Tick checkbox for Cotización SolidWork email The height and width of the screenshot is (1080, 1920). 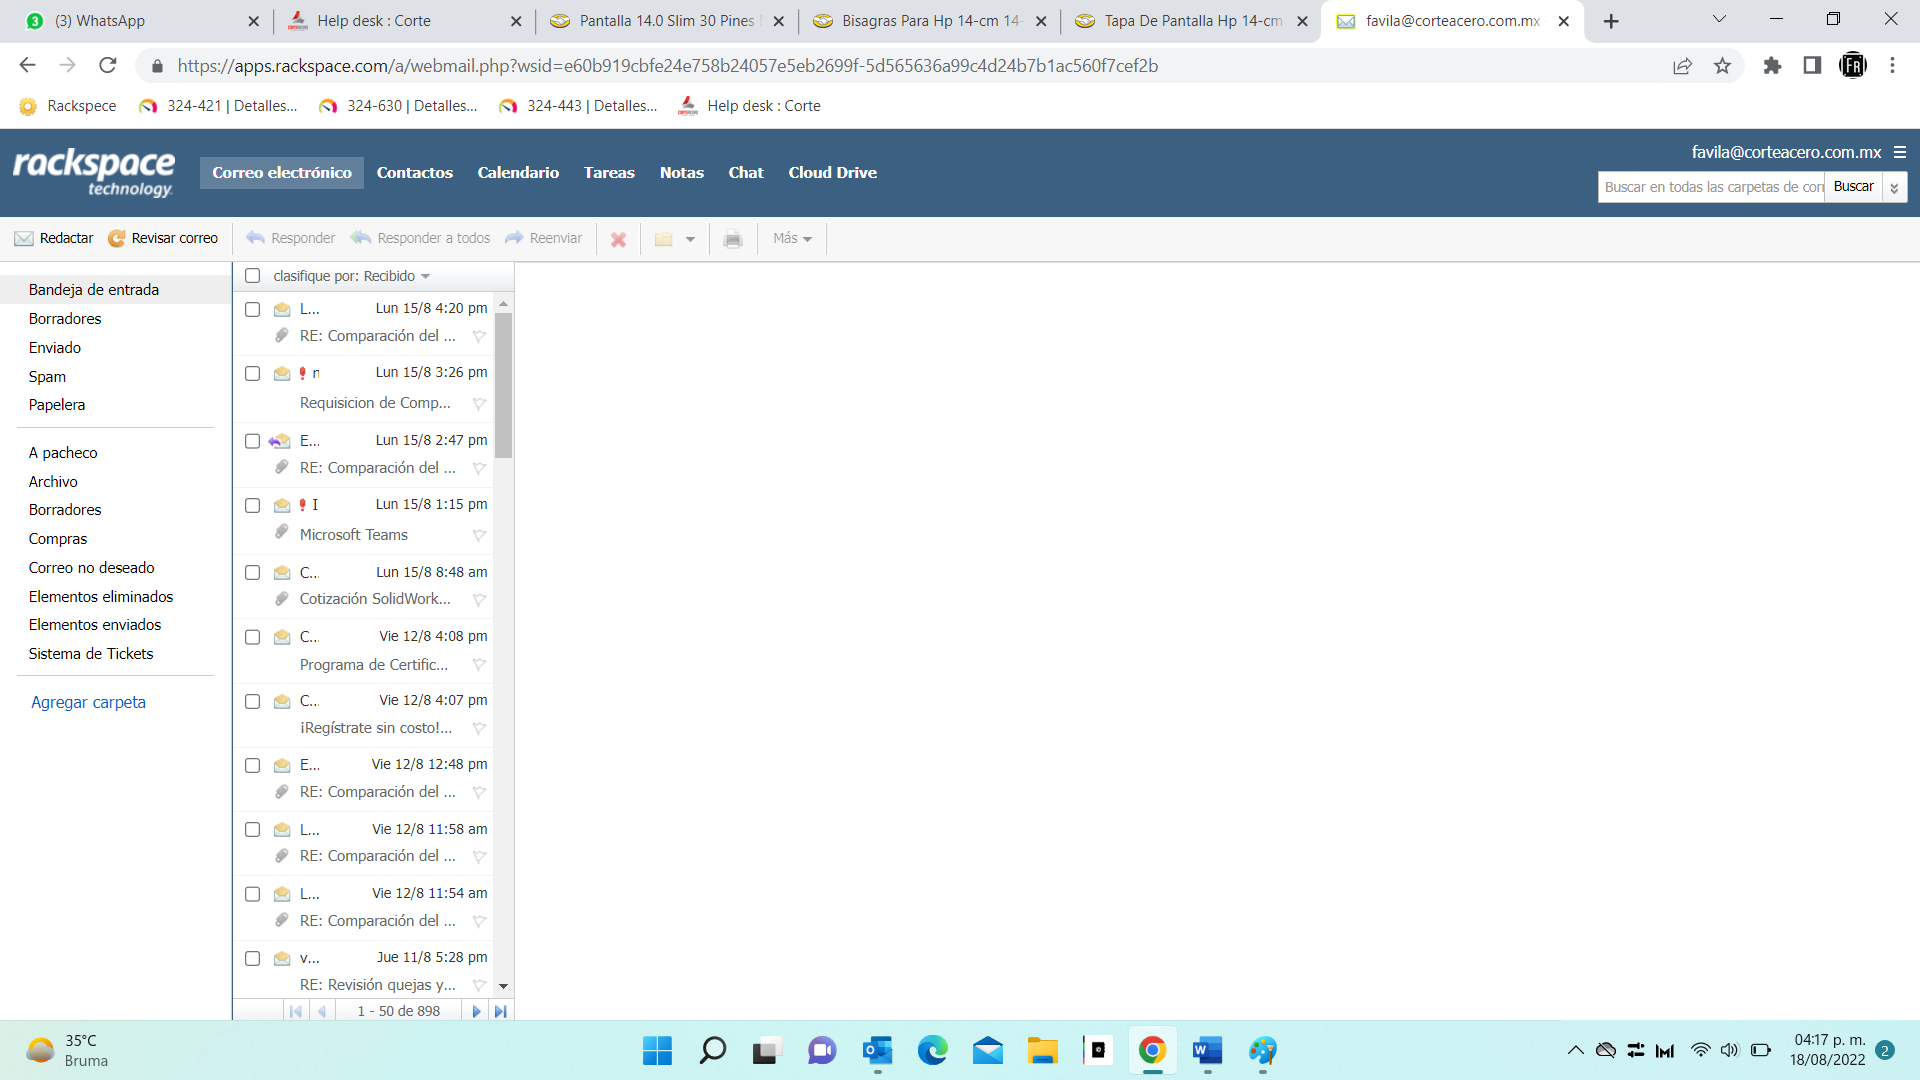tap(252, 572)
